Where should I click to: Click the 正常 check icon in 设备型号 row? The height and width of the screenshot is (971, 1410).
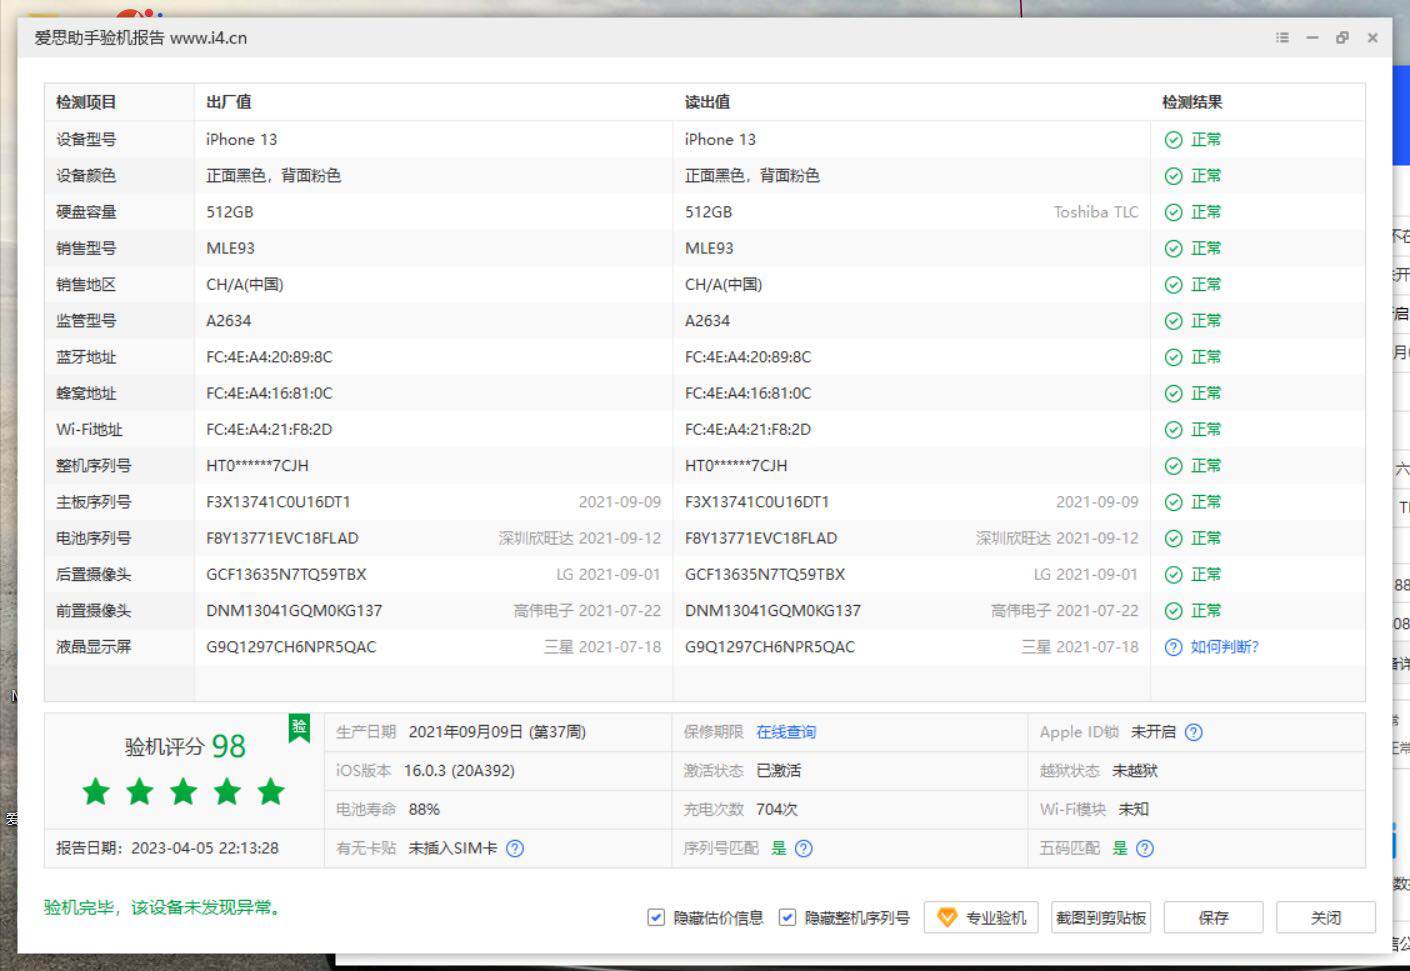[x=1174, y=140]
